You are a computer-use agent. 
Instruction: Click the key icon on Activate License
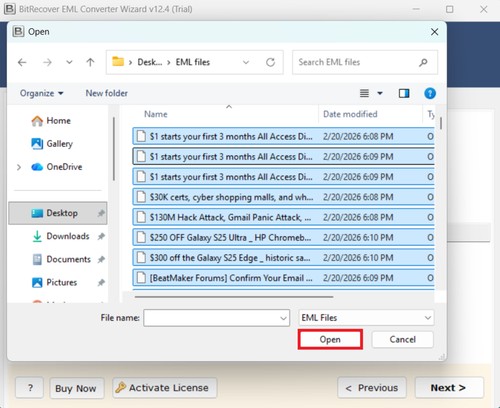tap(120, 387)
